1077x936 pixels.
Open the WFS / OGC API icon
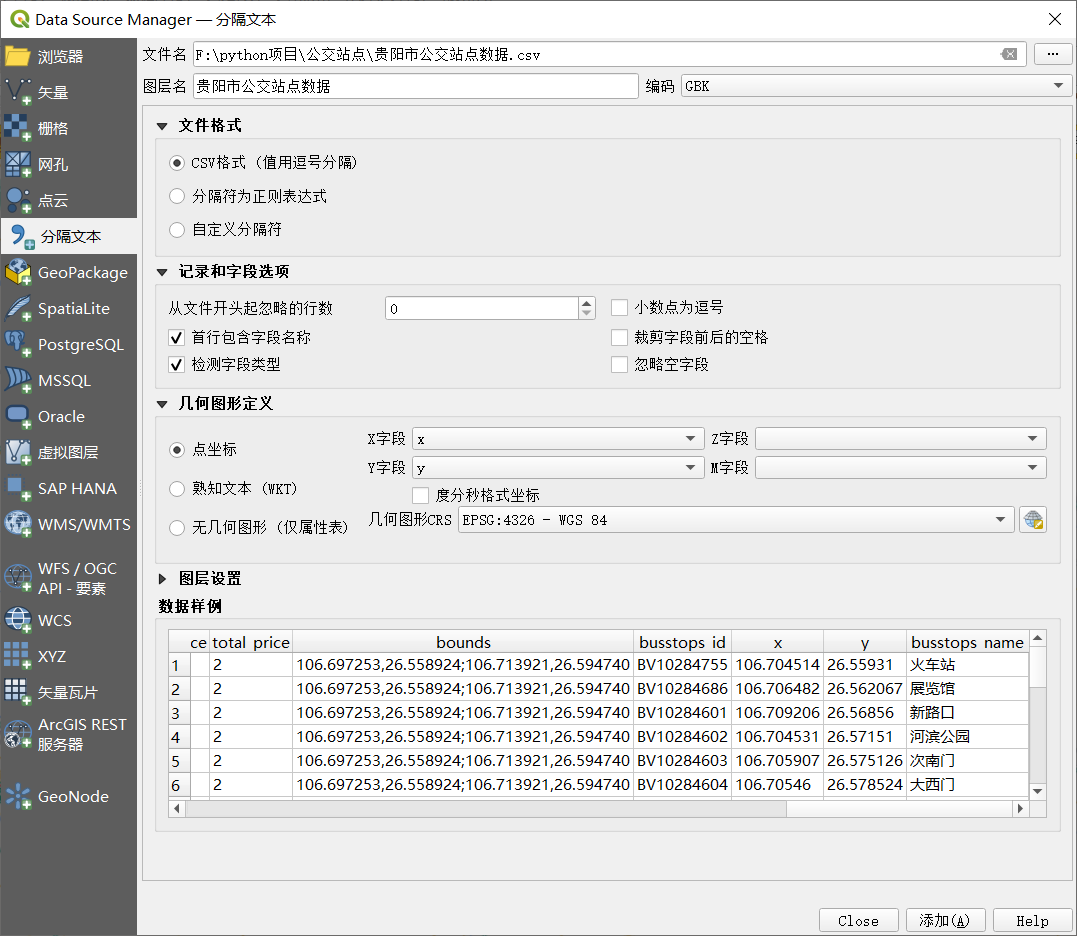click(x=18, y=578)
